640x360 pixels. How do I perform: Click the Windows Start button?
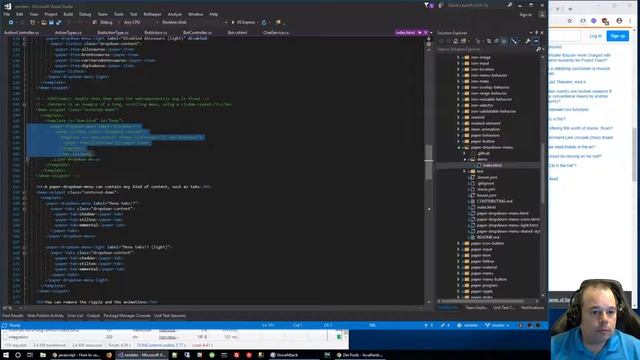pyautogui.click(x=6, y=355)
